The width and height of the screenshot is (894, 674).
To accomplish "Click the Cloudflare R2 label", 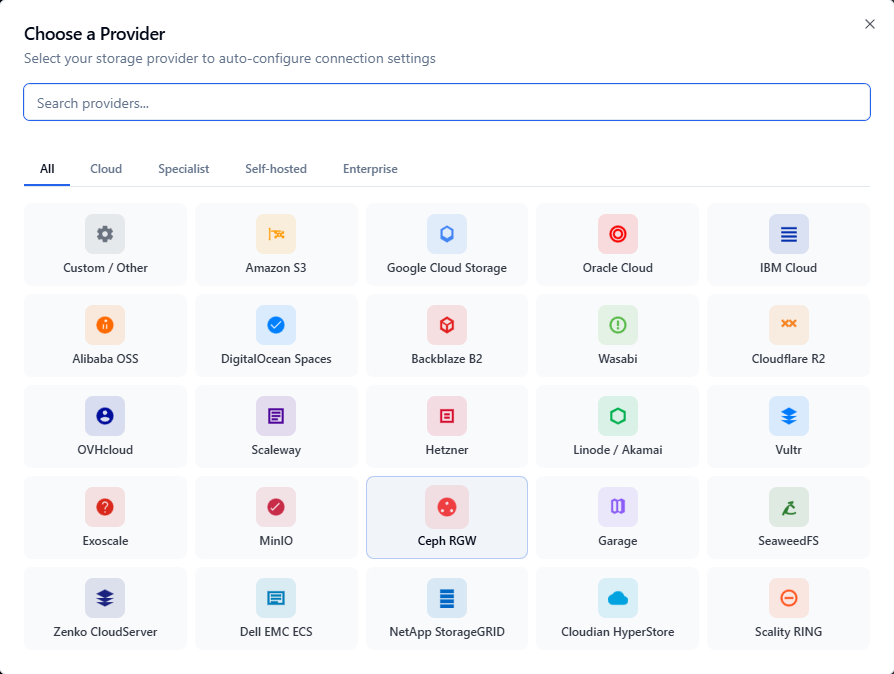I will pos(789,359).
